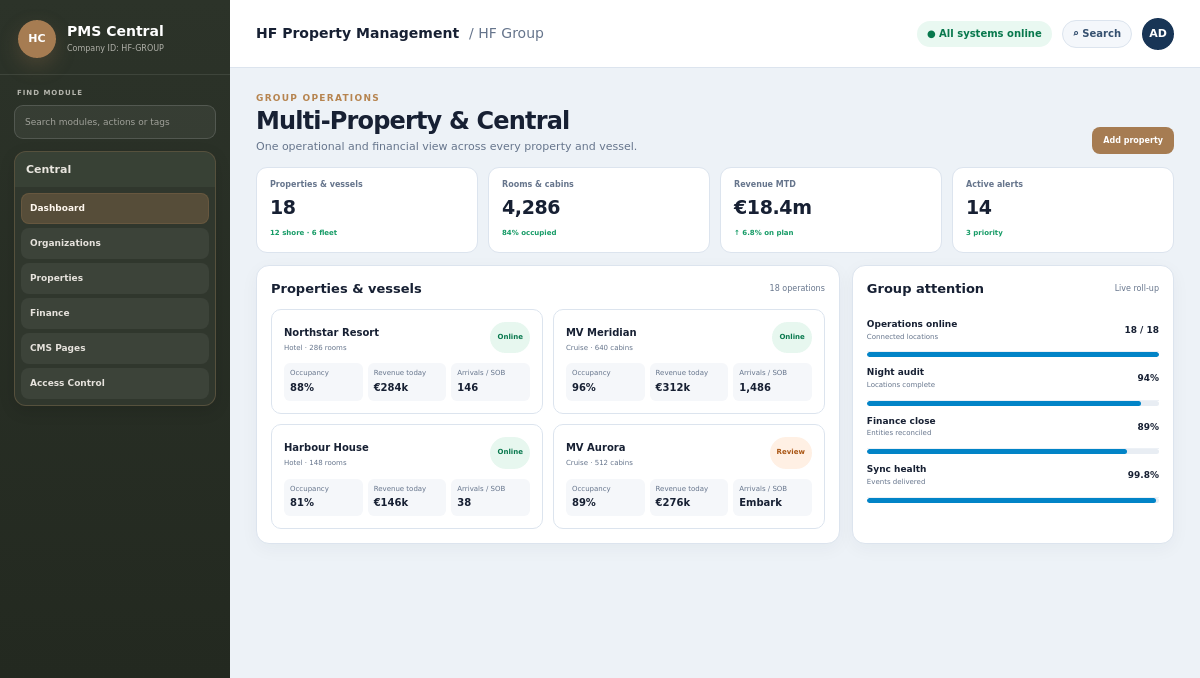This screenshot has height=678, width=1200.
Task: Open the Rooms & cabins stat card
Action: tap(599, 210)
